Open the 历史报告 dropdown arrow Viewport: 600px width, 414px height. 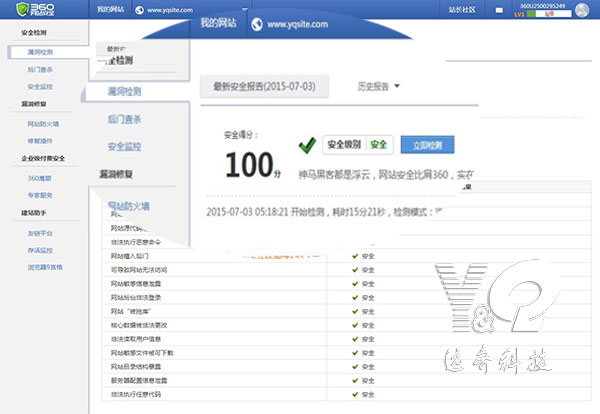pyautogui.click(x=397, y=86)
